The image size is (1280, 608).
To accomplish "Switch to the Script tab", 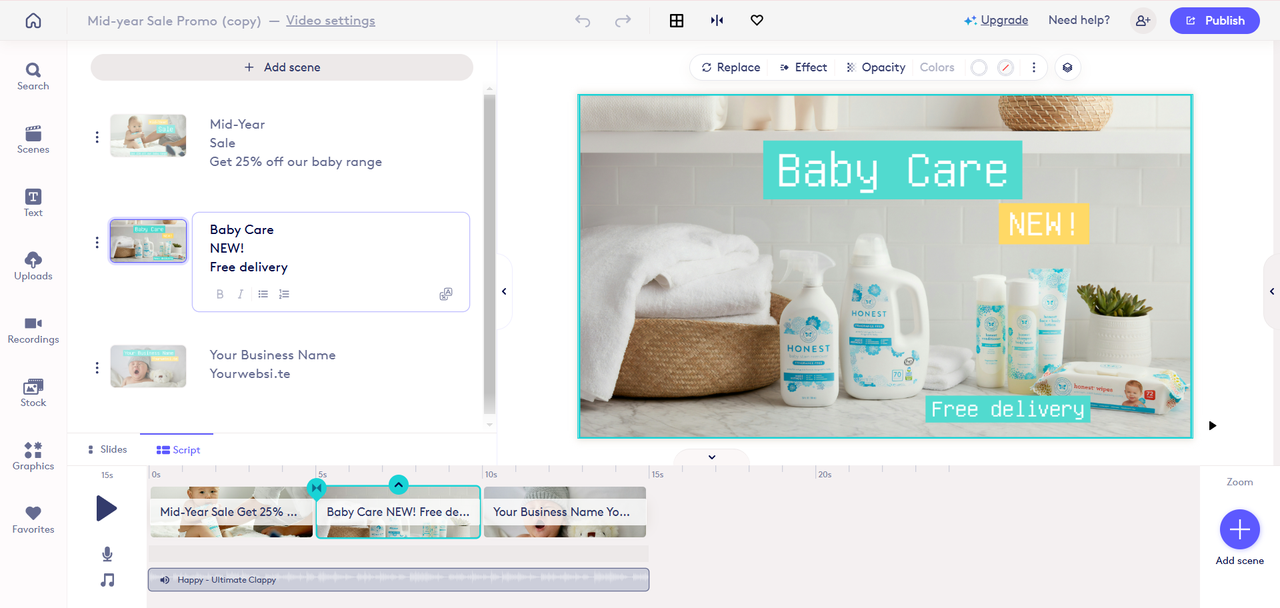I will click(178, 450).
